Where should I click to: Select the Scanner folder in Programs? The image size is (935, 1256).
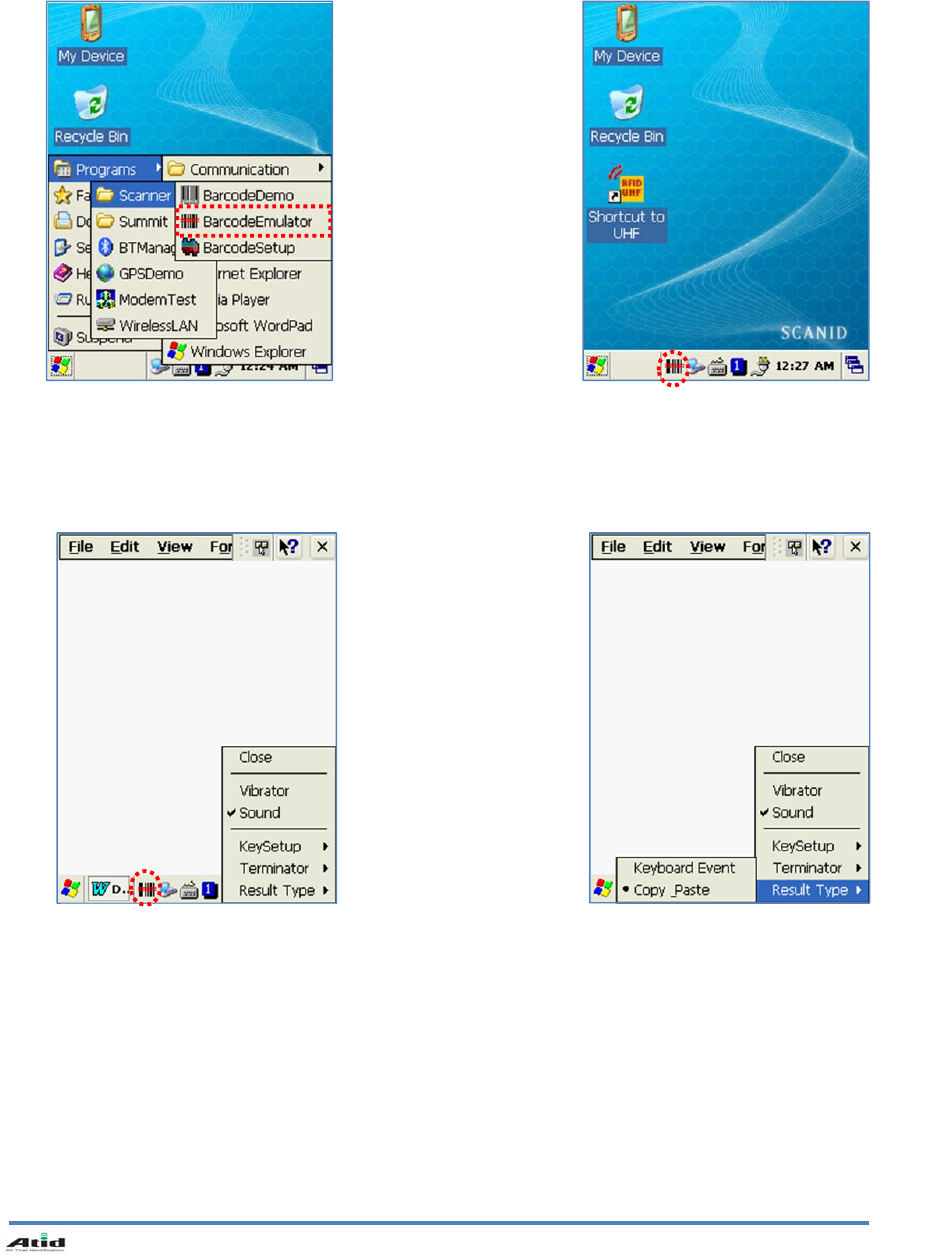coord(133,195)
